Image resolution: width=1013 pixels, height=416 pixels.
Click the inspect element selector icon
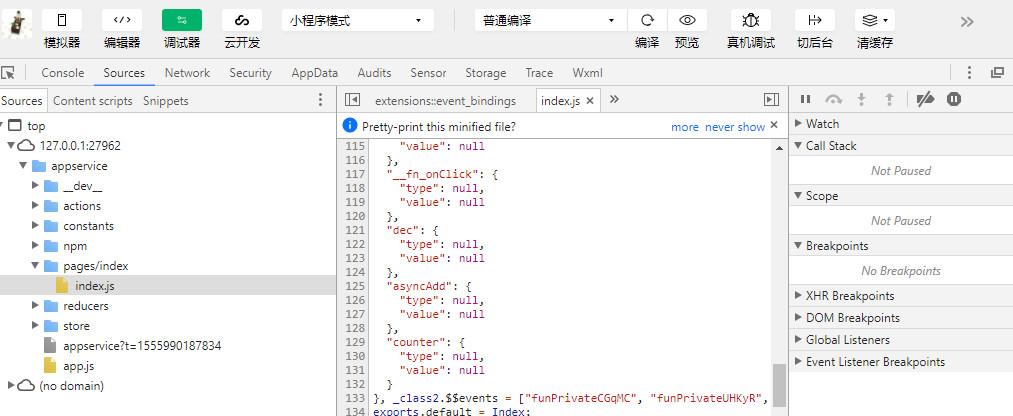9,73
